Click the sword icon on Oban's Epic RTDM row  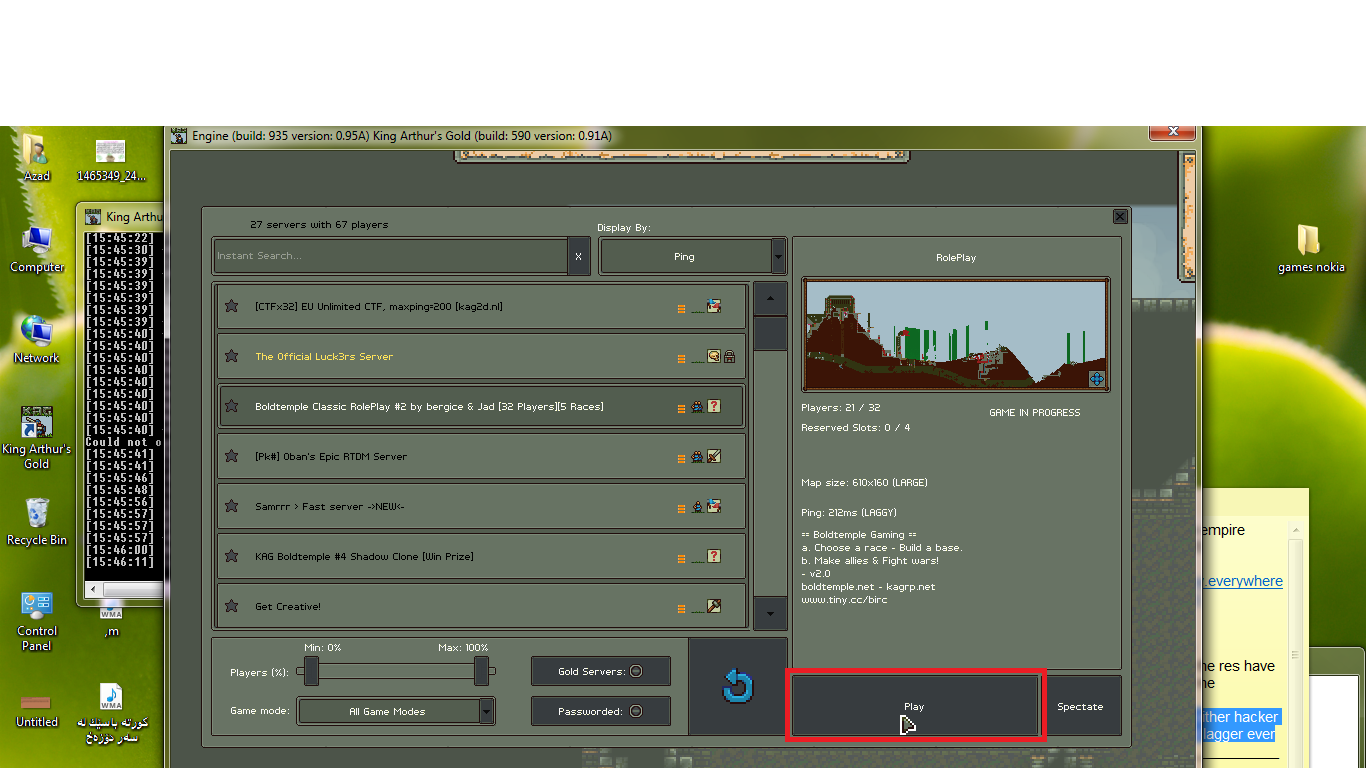(x=714, y=456)
